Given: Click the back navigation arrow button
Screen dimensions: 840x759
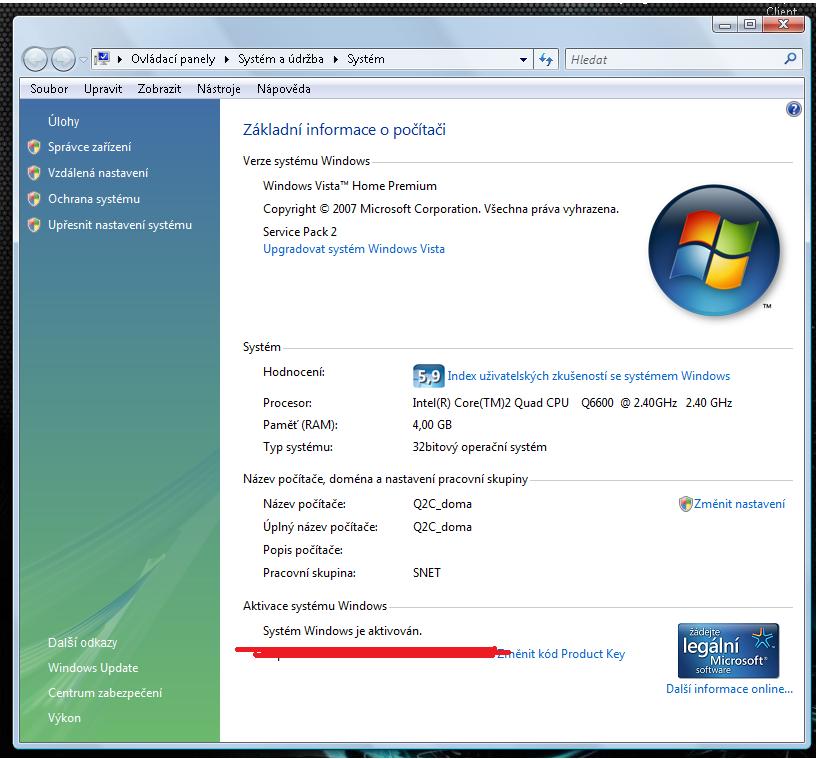Looking at the screenshot, I should (35, 59).
